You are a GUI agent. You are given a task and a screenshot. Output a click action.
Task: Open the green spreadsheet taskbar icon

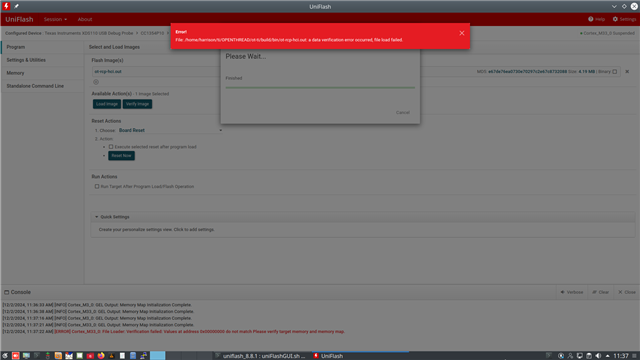click(x=80, y=356)
